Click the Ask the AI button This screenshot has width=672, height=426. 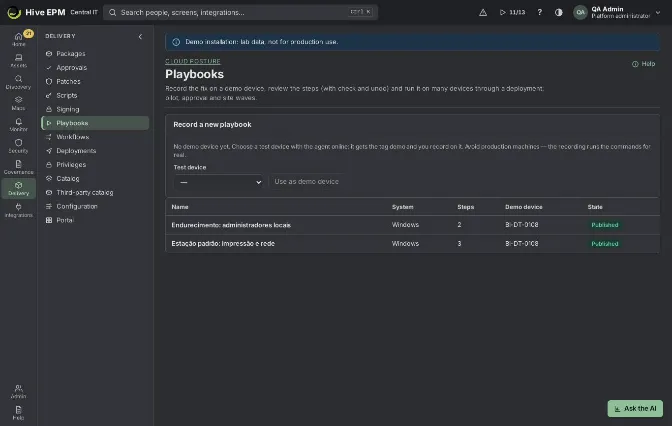pos(635,408)
